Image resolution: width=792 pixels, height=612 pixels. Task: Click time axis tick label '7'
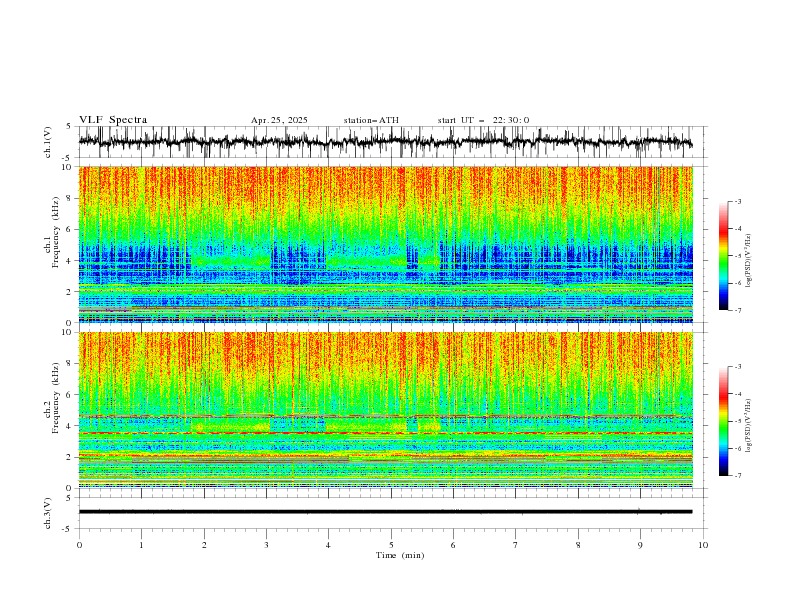(x=516, y=545)
